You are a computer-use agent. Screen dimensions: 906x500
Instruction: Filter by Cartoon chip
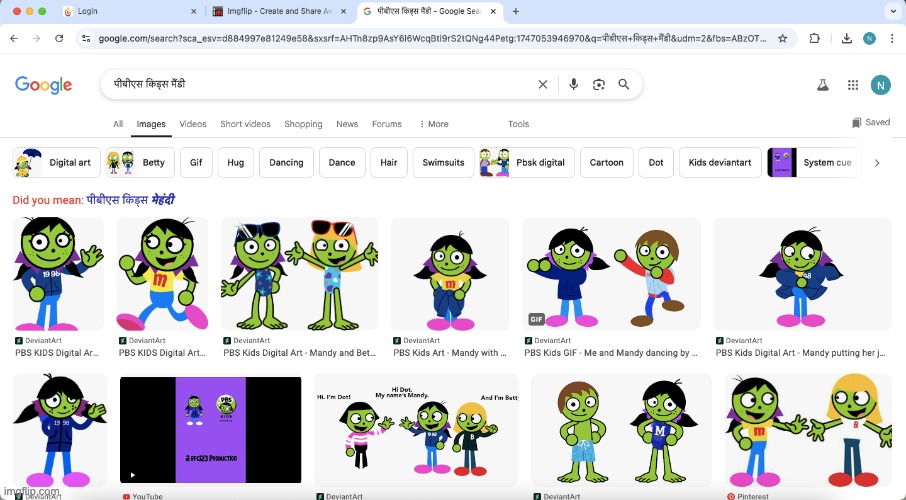[x=607, y=162]
